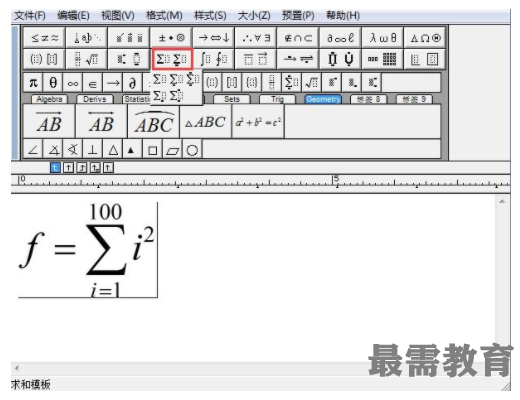Choose the summation without limits template
Image resolution: width=520 pixels, height=400 pixels.
pos(160,79)
